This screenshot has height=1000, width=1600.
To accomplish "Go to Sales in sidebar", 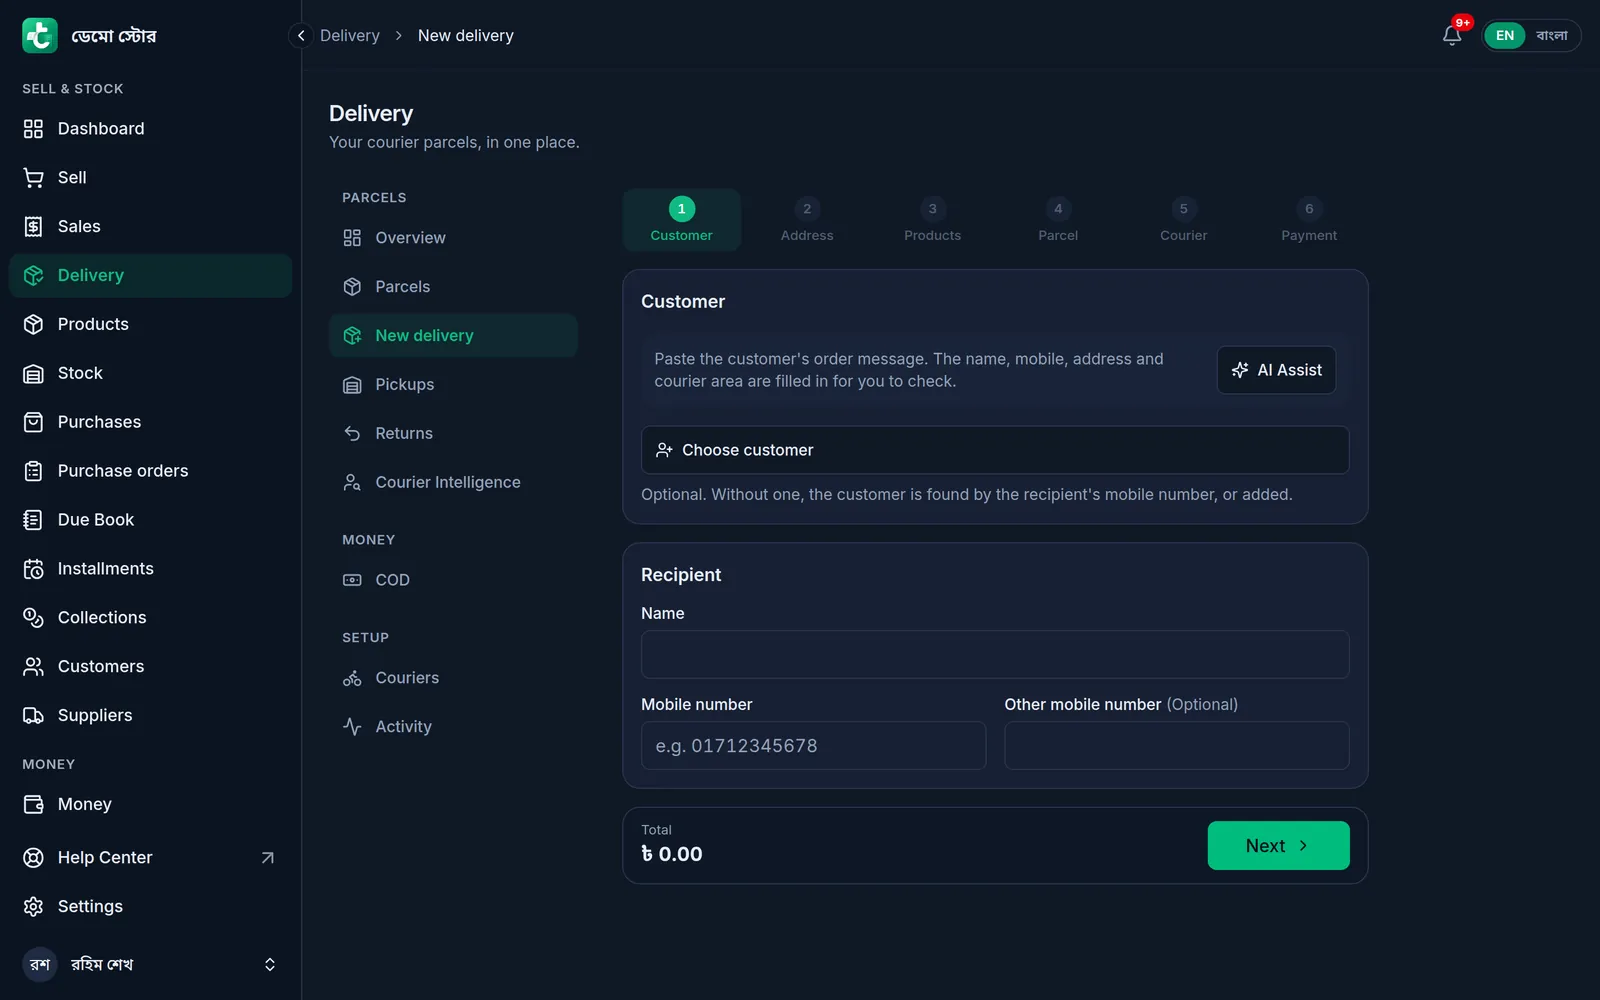I will (x=150, y=227).
